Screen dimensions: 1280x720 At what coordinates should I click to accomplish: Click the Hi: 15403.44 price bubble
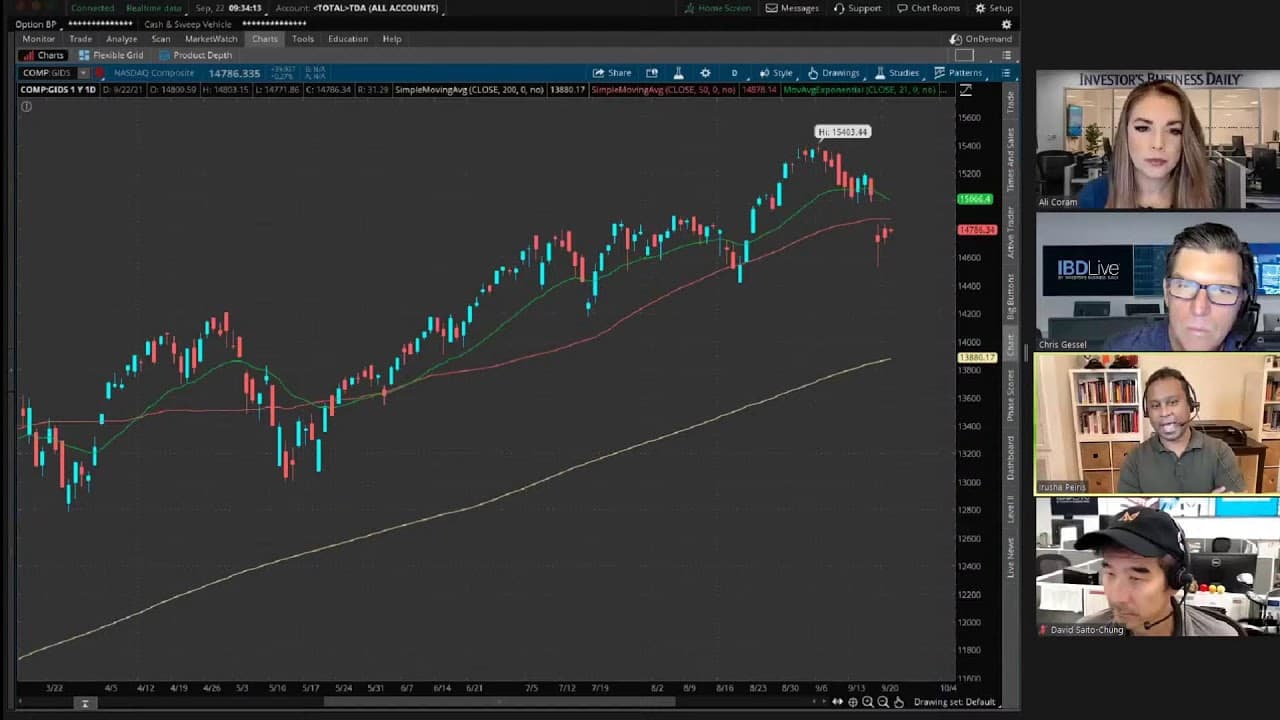pyautogui.click(x=843, y=132)
